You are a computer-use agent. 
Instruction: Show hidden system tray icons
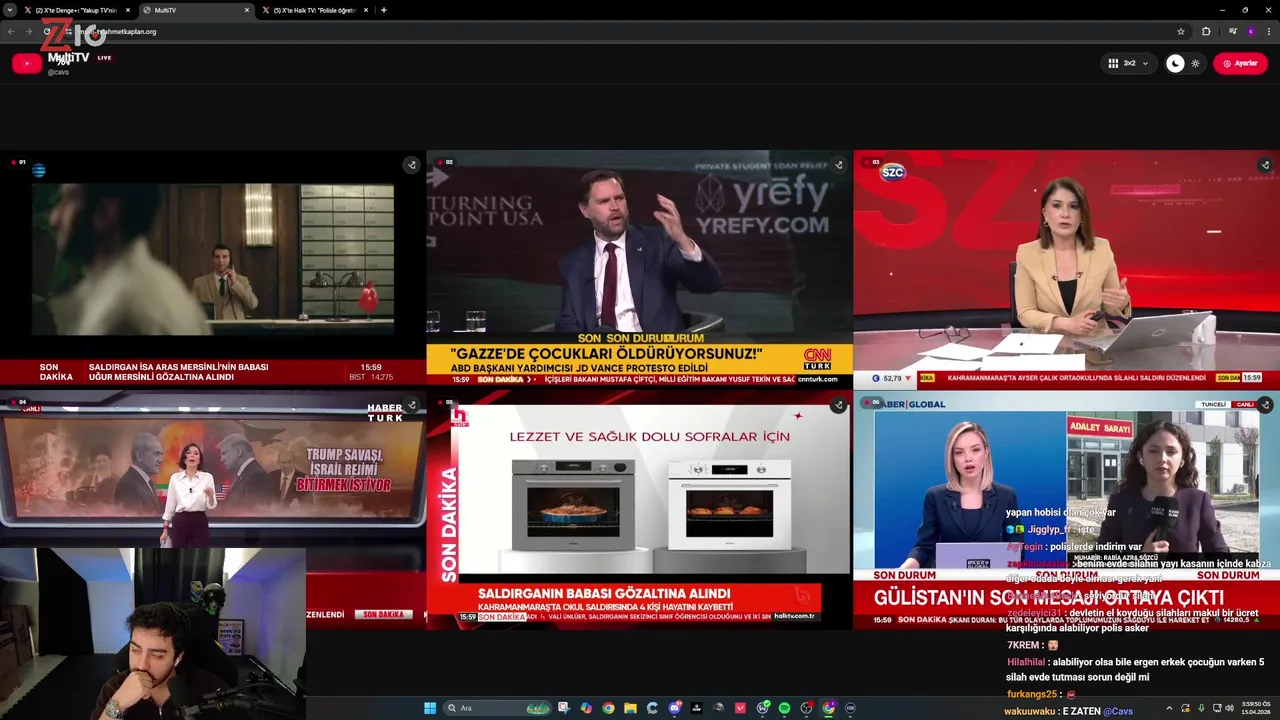coord(1169,708)
